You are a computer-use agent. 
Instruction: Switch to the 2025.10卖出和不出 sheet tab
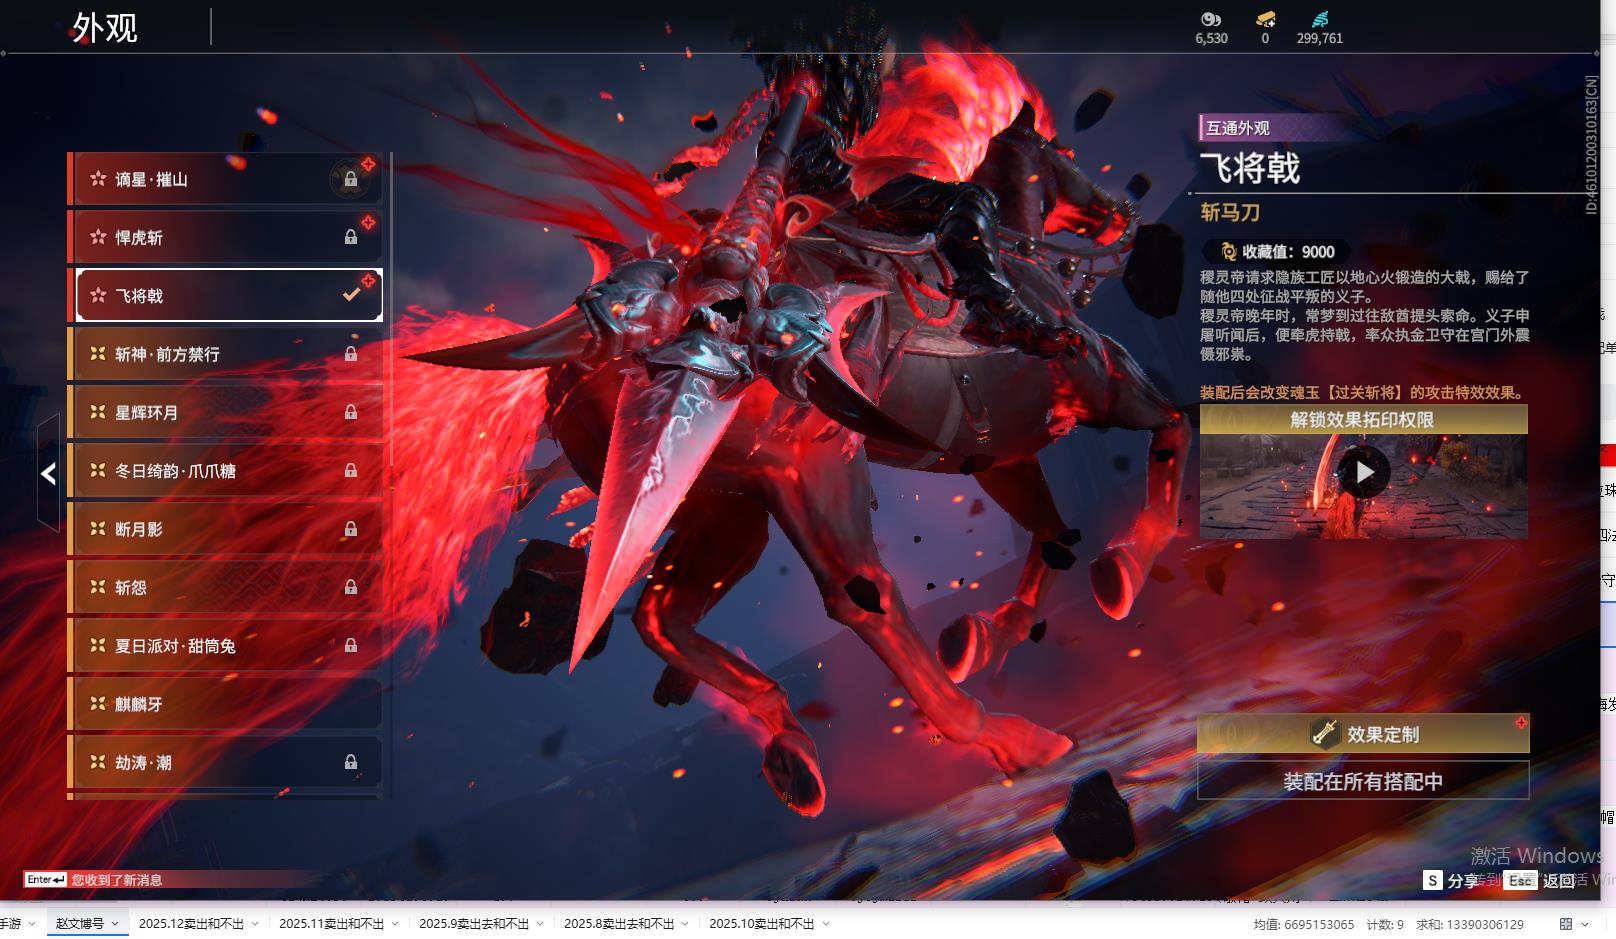point(761,924)
